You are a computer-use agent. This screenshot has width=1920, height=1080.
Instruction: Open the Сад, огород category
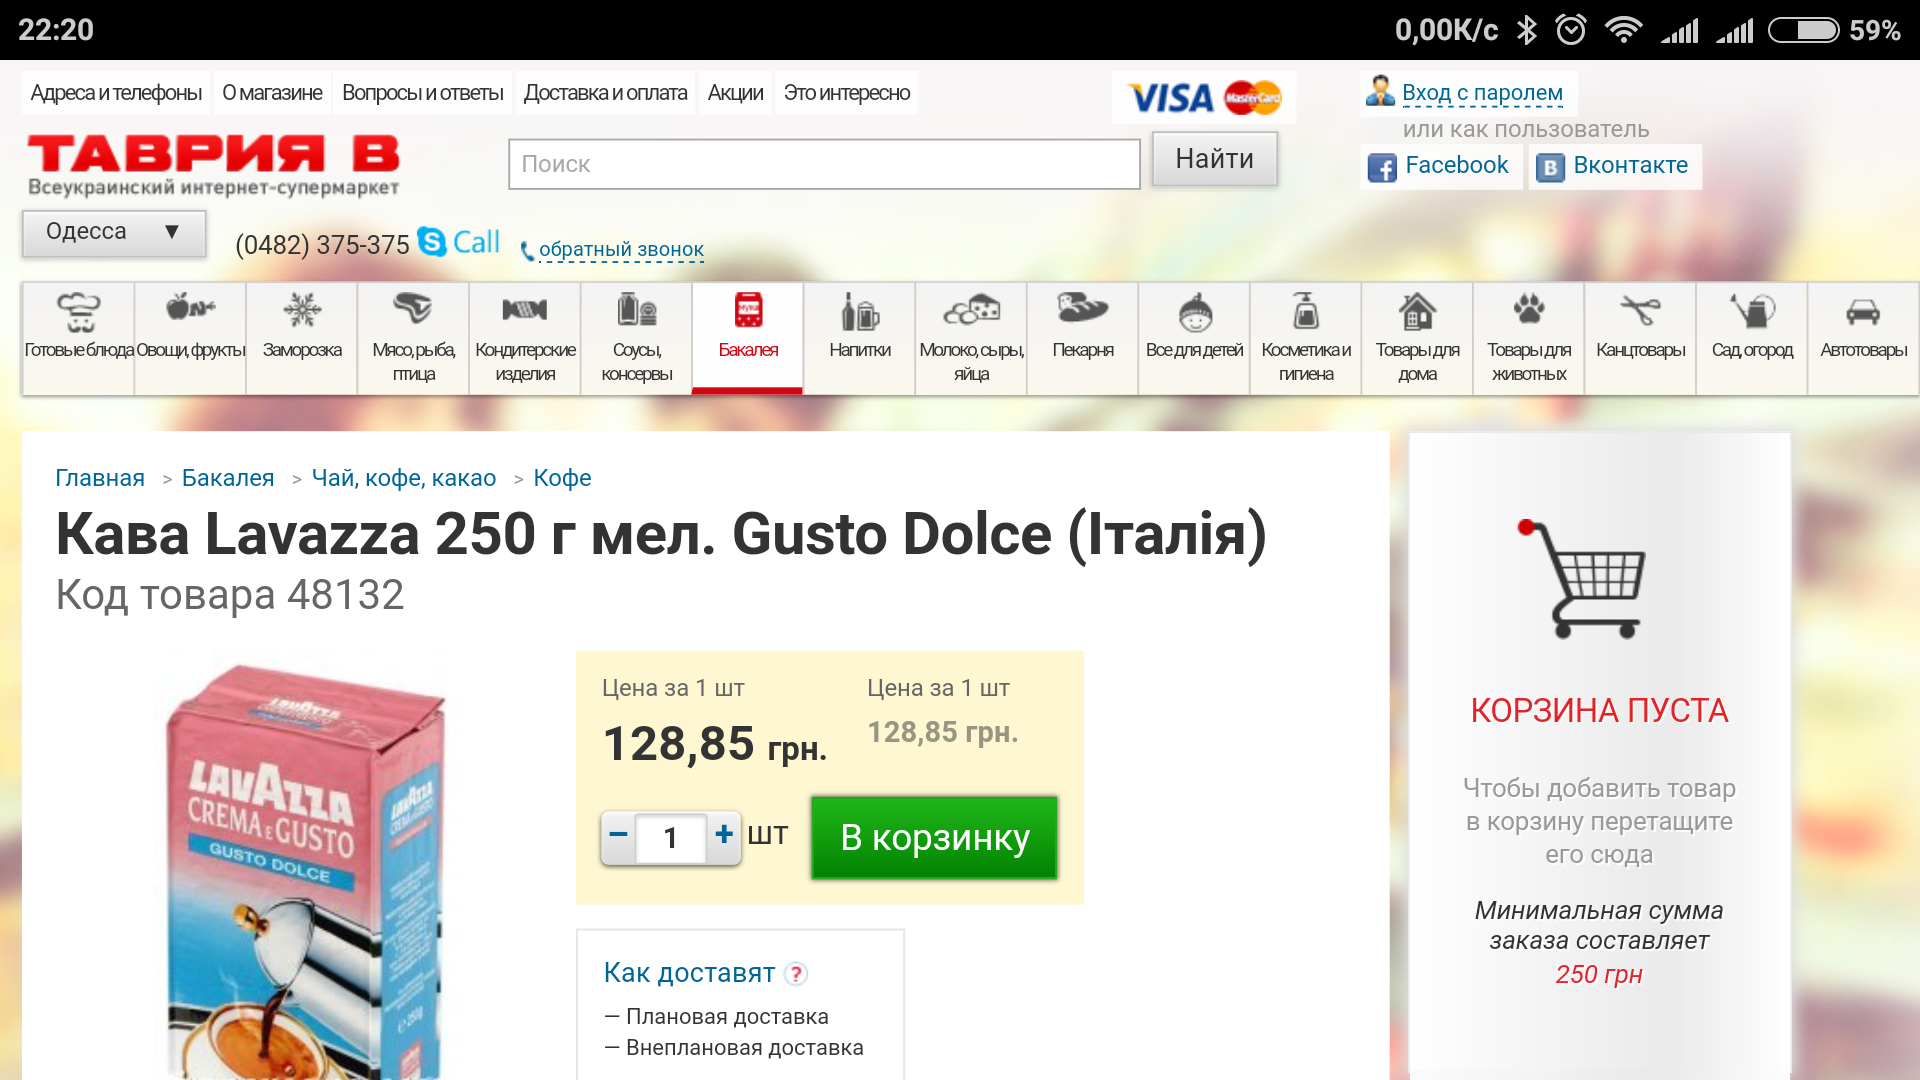(1752, 338)
